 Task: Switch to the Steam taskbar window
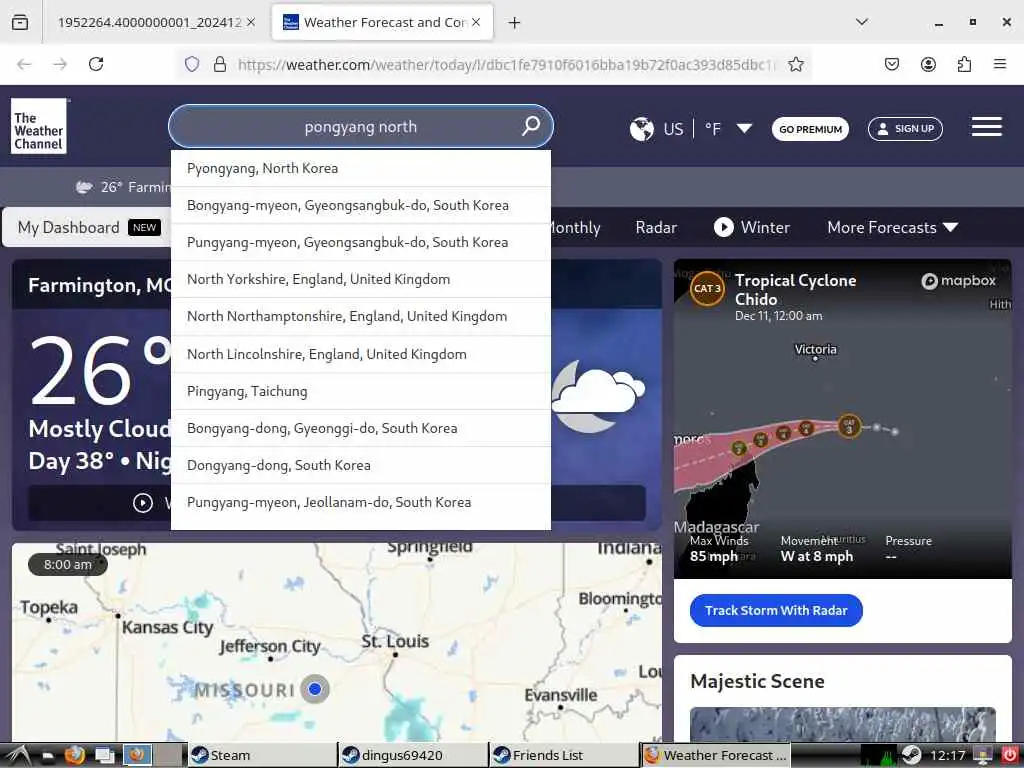tap(263, 756)
